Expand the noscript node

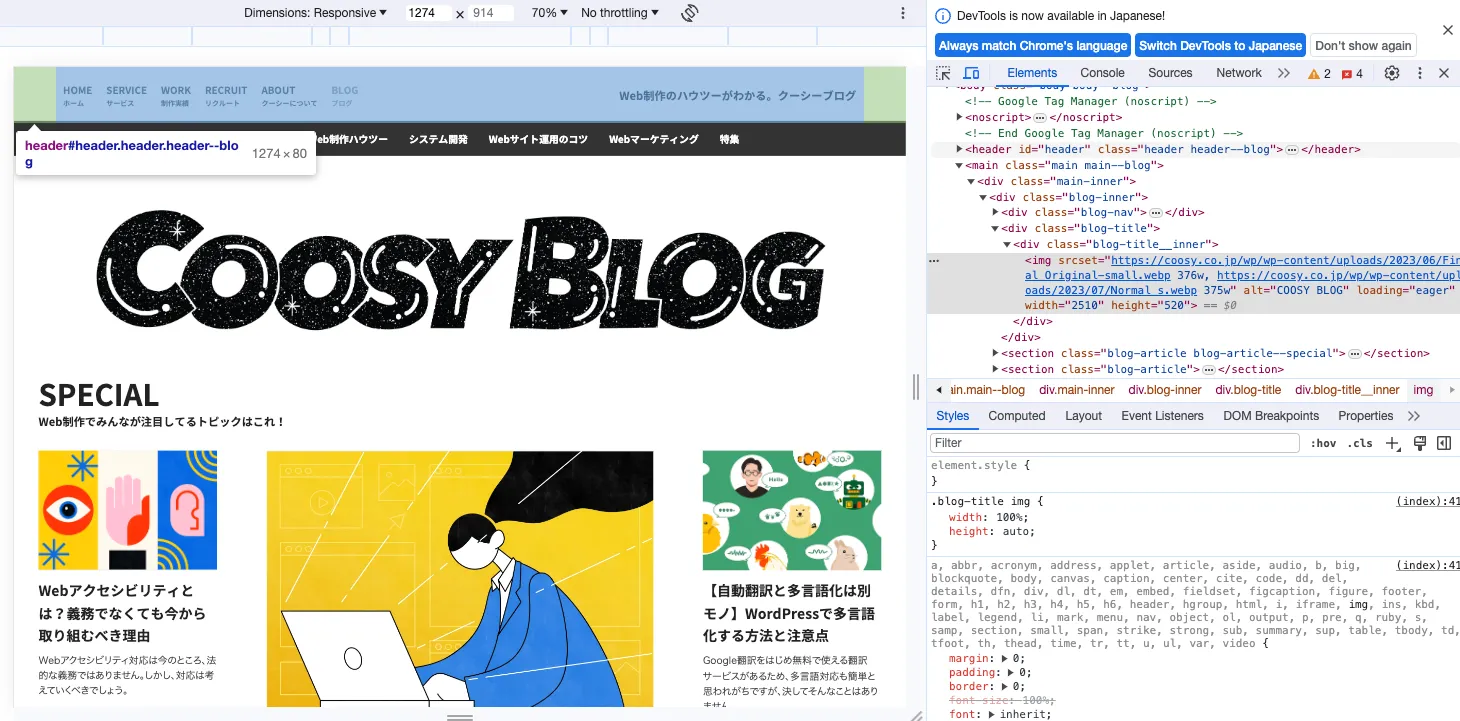[960, 118]
